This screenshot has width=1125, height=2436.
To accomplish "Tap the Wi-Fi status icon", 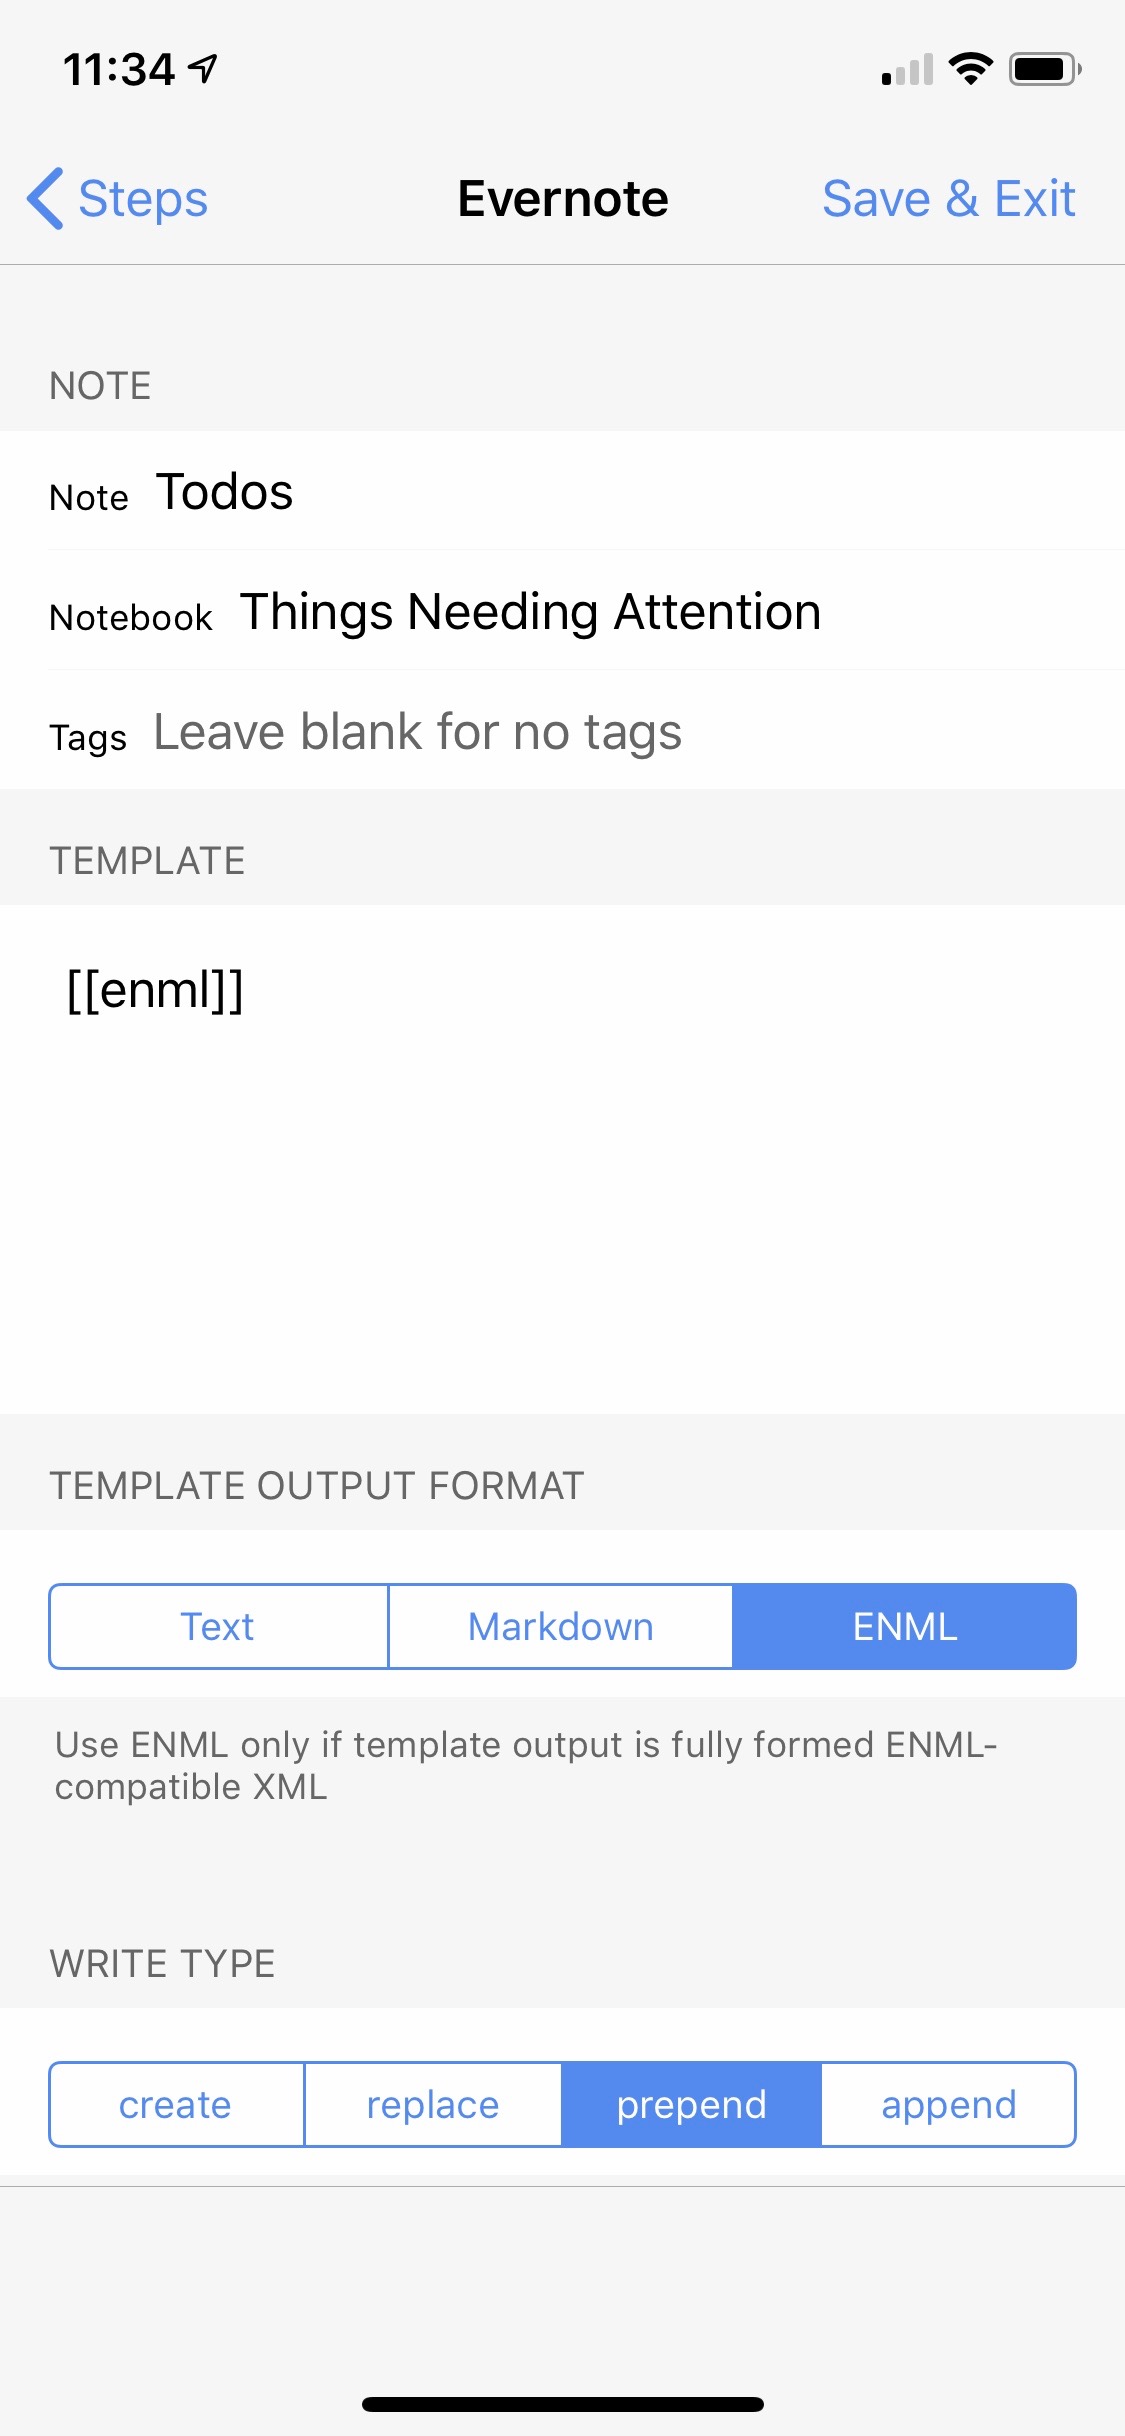I will click(970, 69).
